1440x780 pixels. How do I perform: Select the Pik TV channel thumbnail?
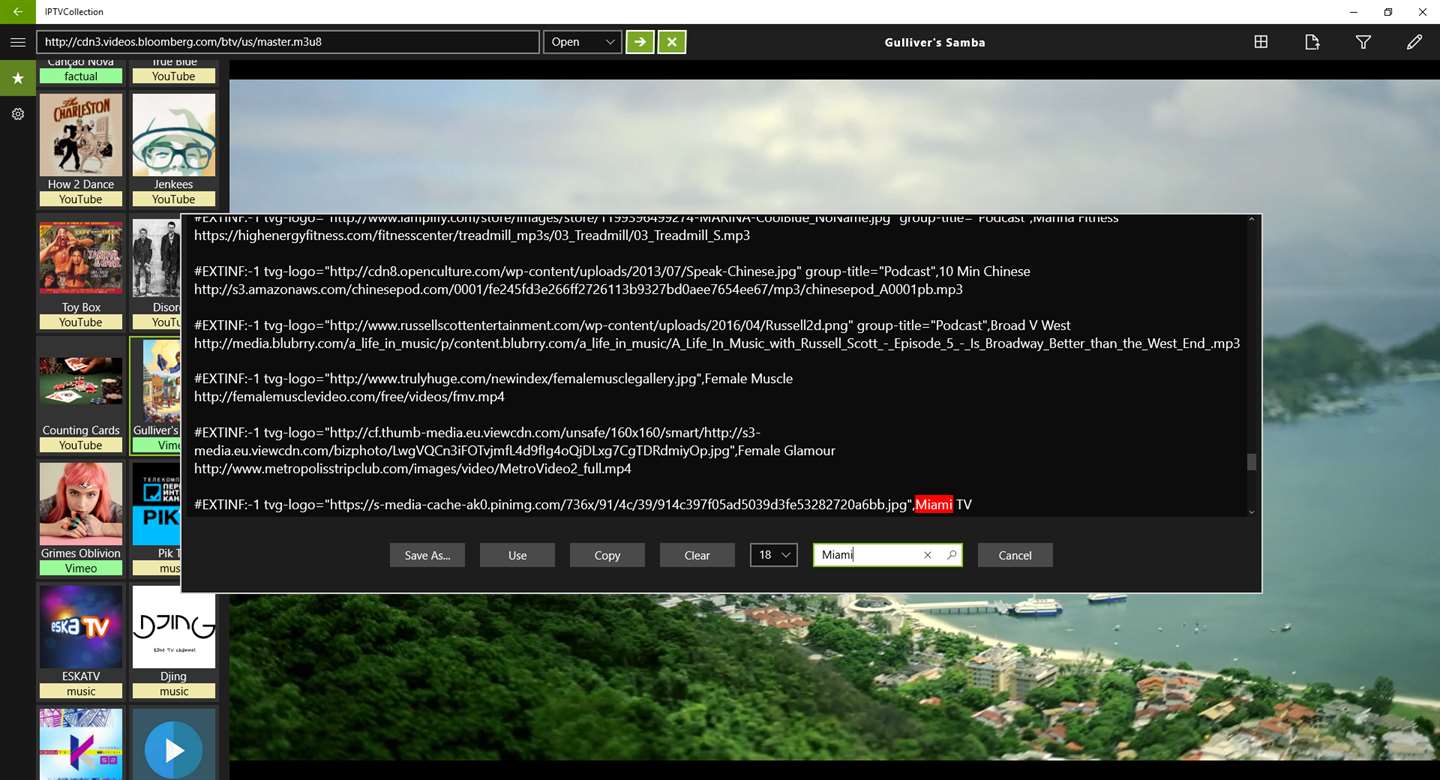(x=157, y=504)
